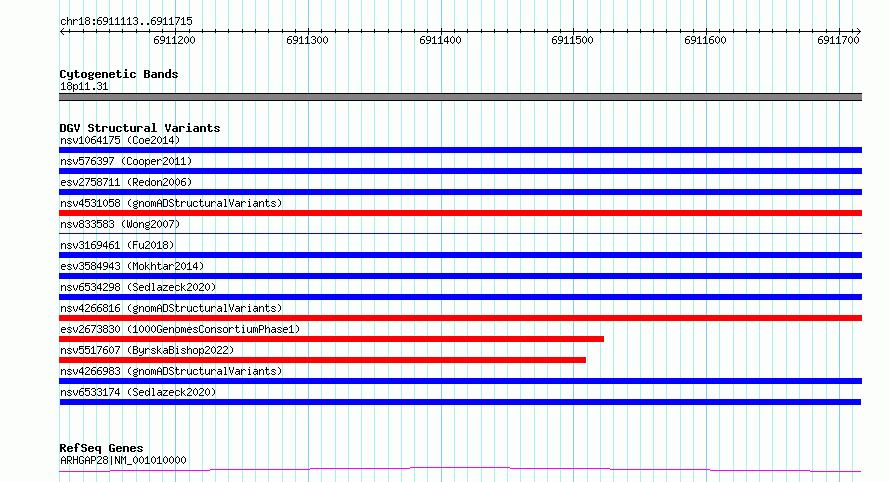
Task: Click the blue bar for nsv6534298
Action: (460, 297)
